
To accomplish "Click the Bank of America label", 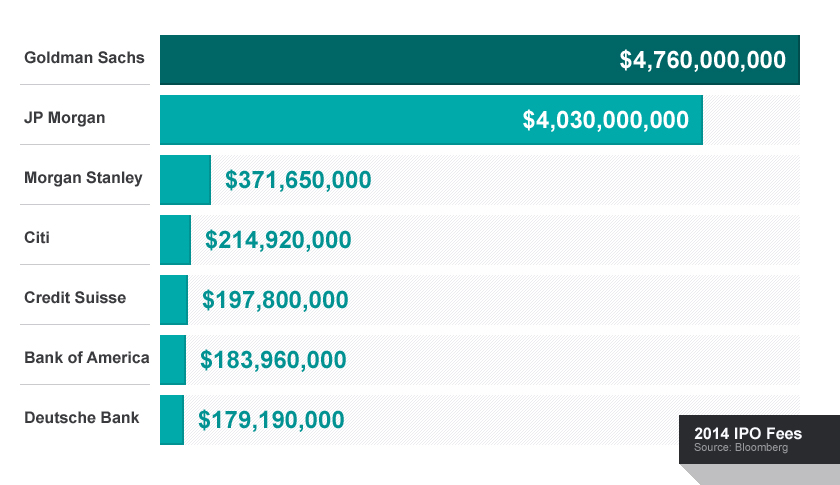I will tap(87, 358).
